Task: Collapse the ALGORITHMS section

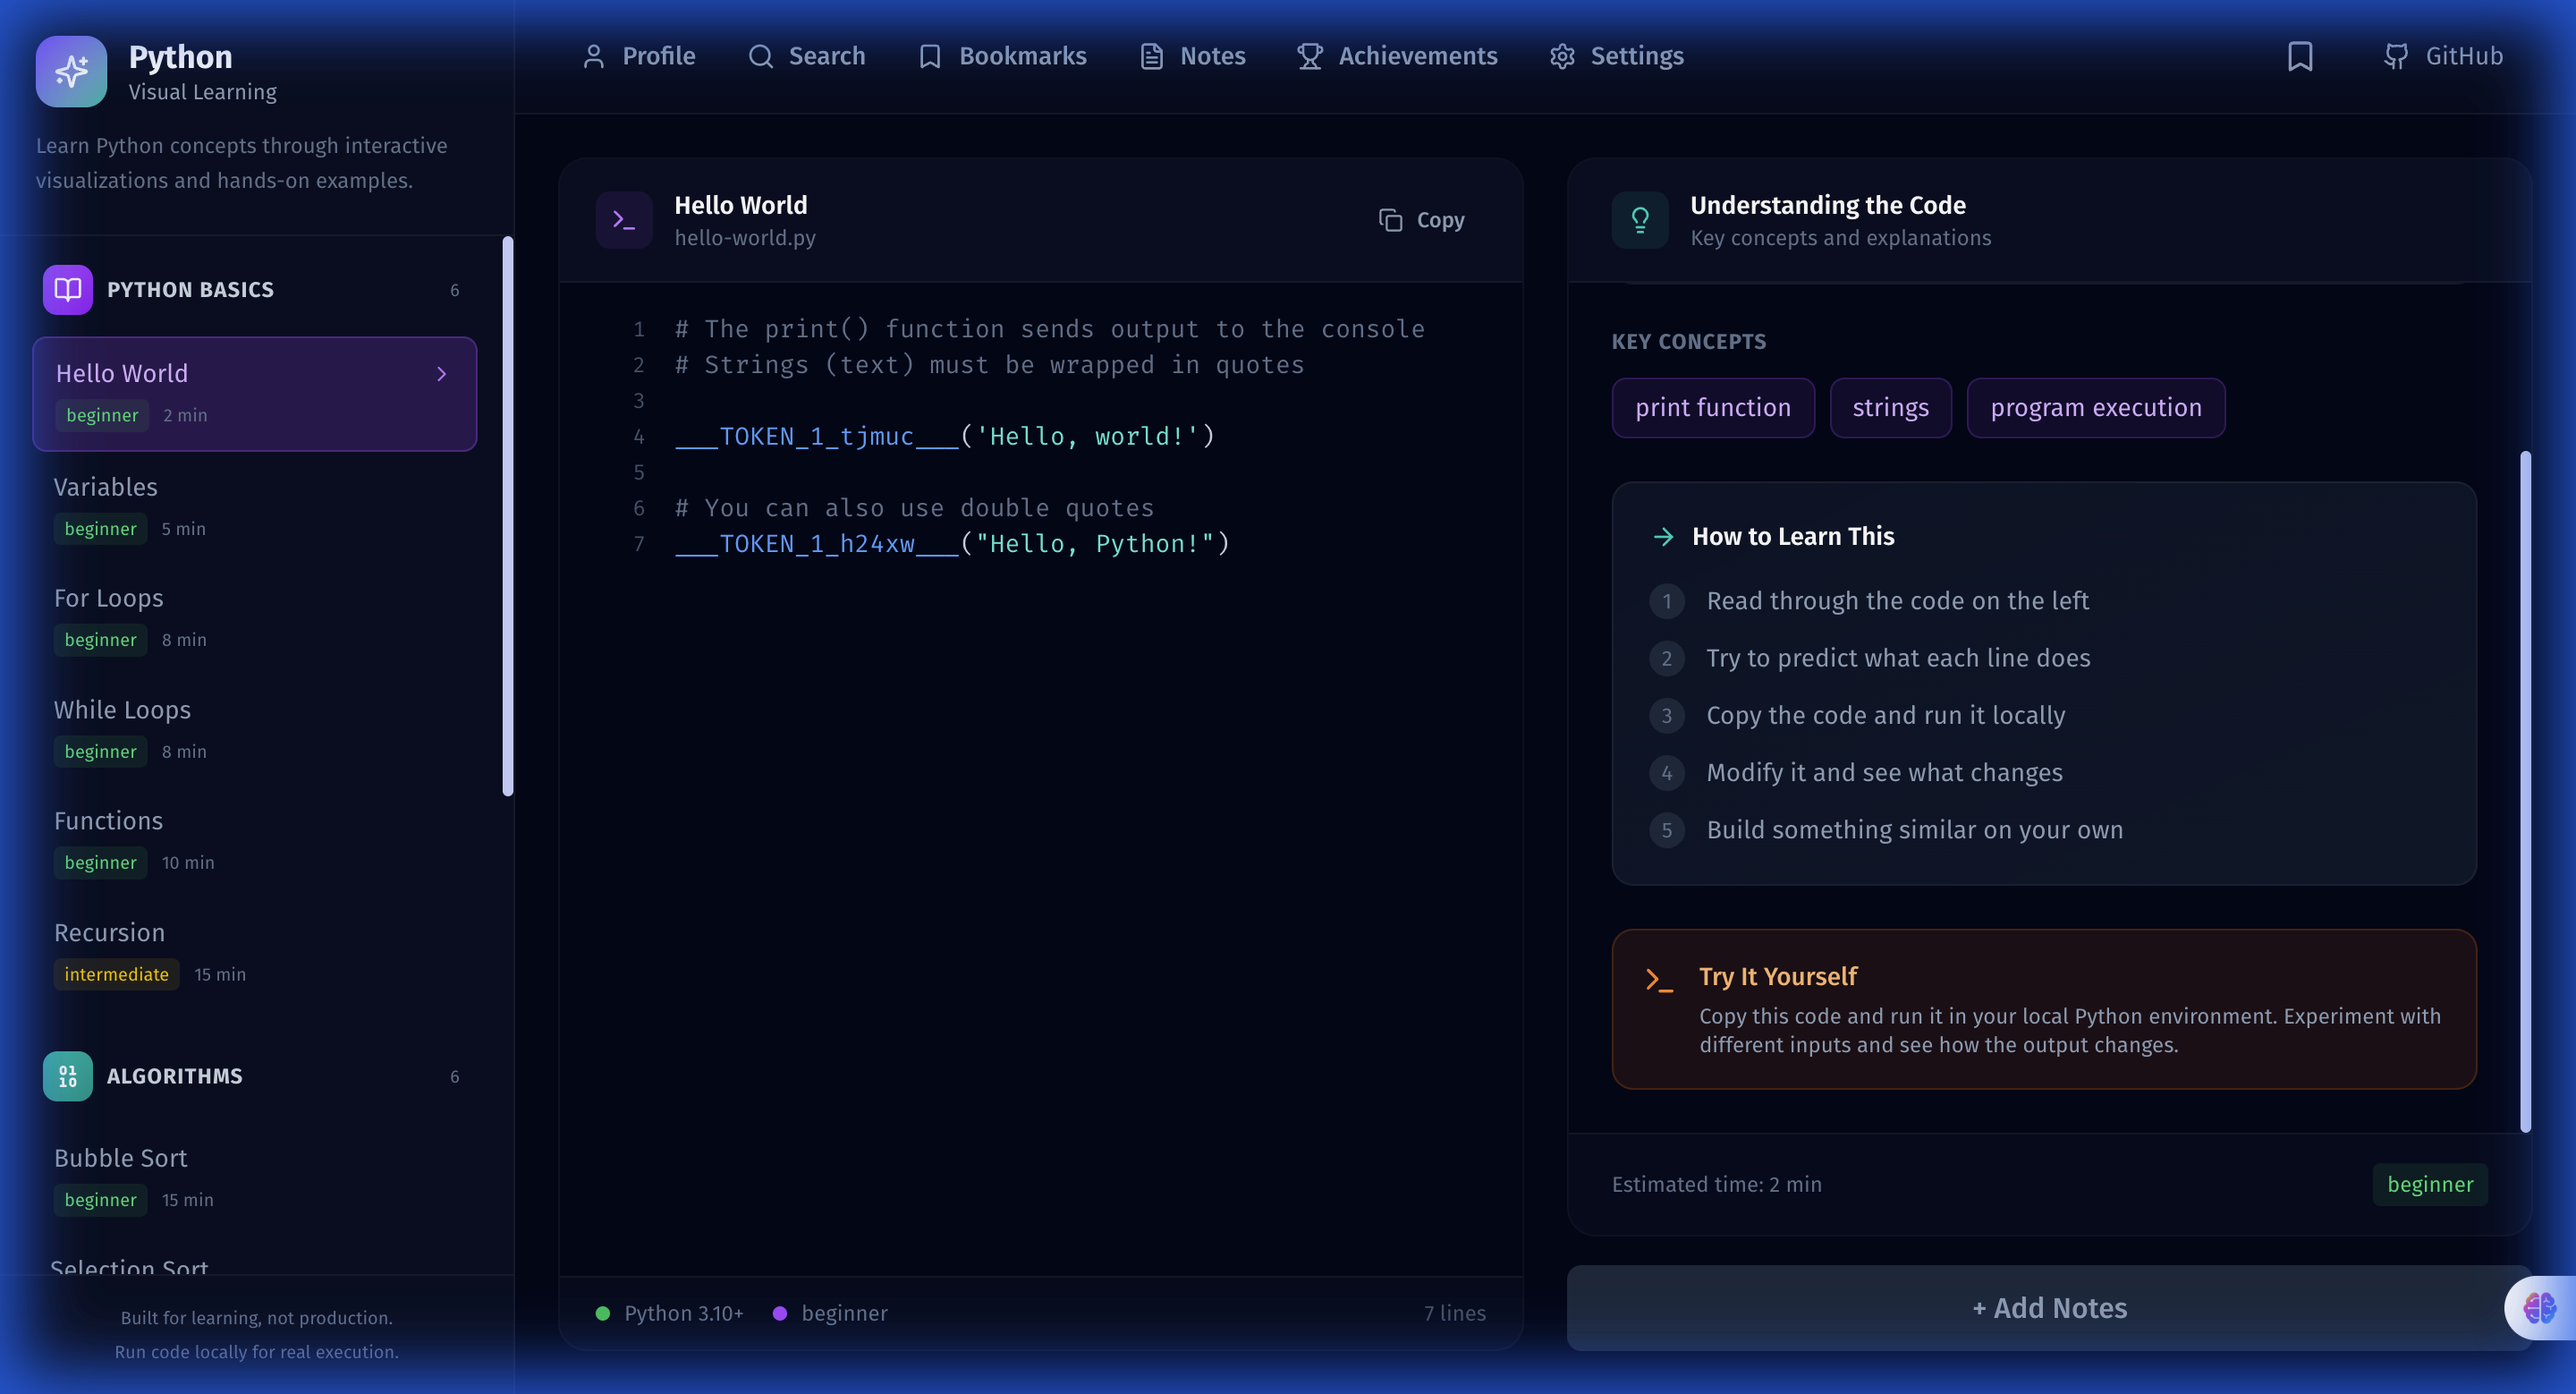Action: (174, 1076)
